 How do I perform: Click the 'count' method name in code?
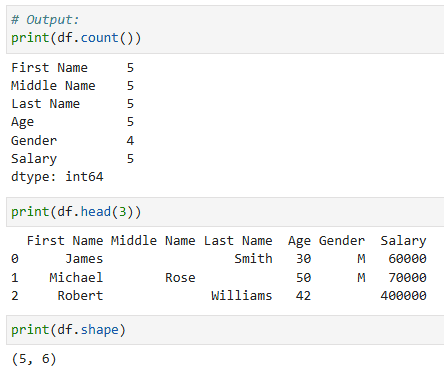(x=100, y=38)
